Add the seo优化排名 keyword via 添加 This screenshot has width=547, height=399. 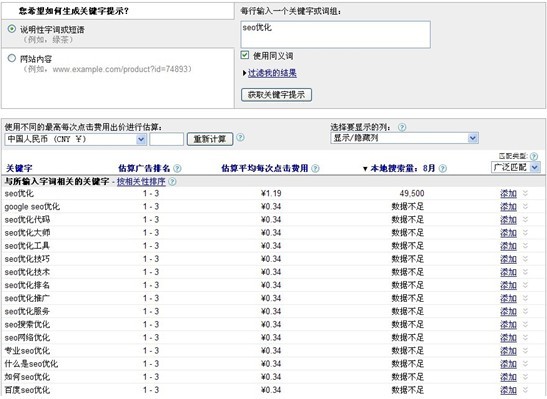pos(508,285)
